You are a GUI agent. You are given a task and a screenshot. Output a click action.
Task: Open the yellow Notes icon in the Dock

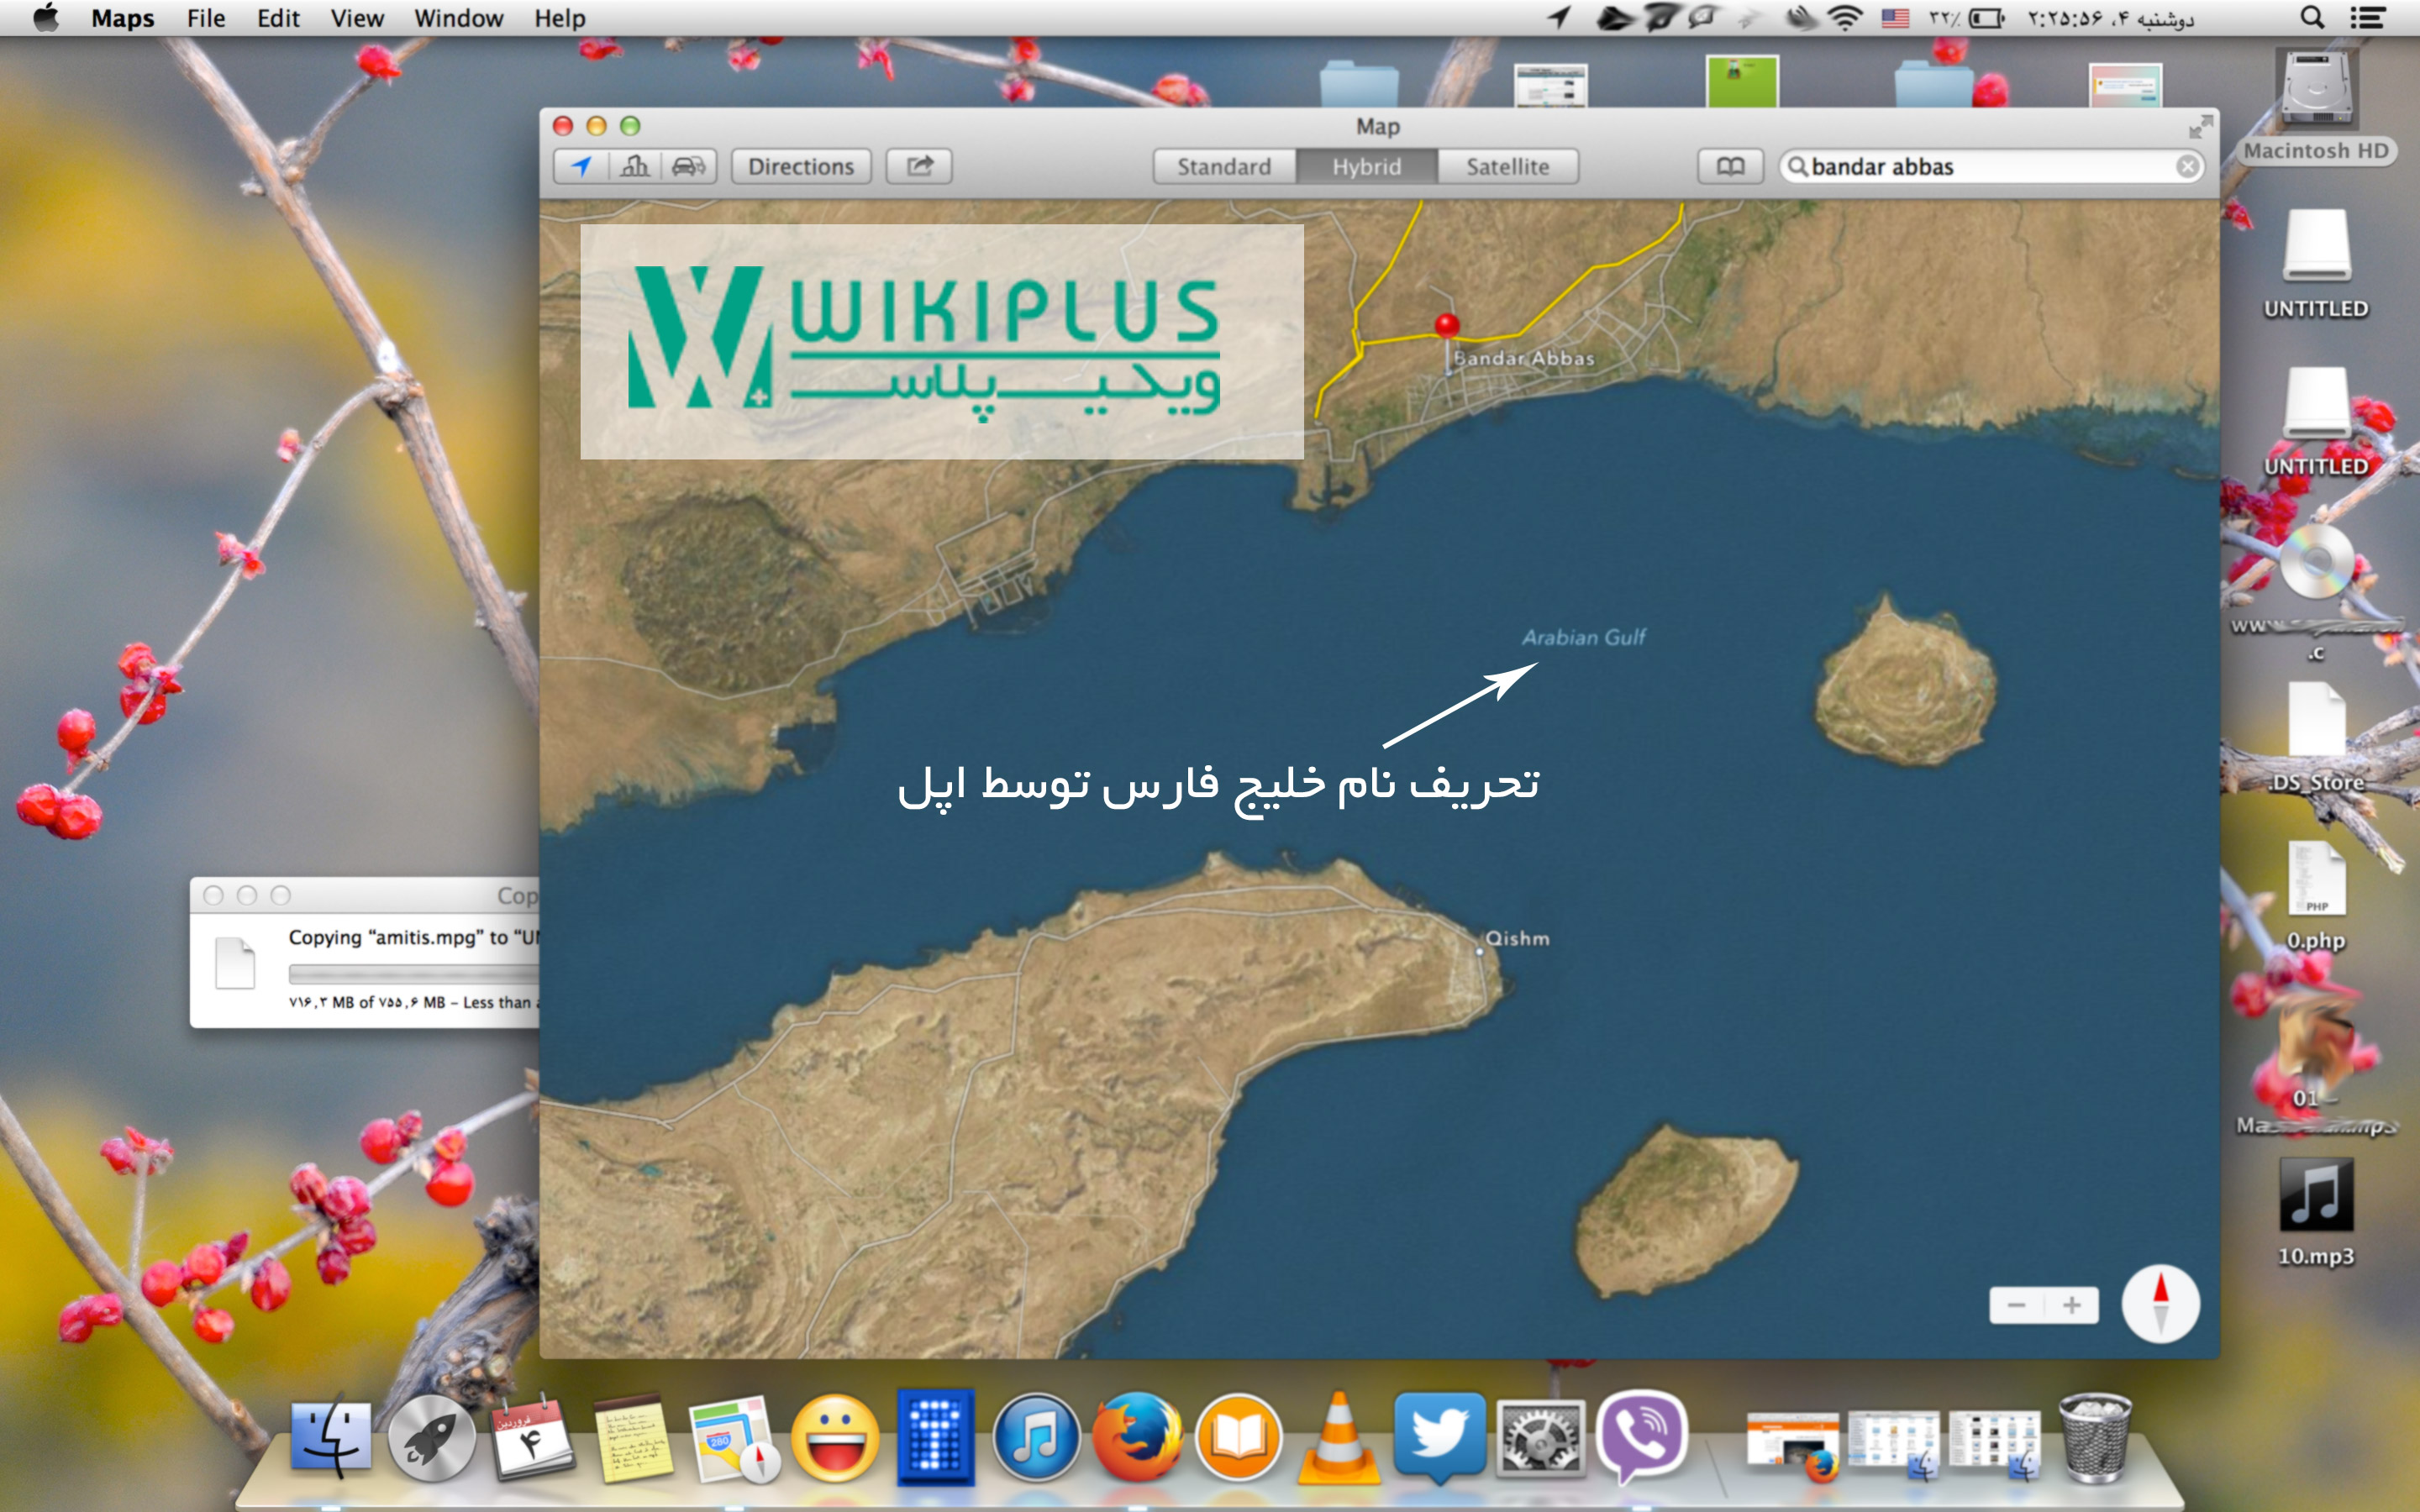coord(633,1438)
